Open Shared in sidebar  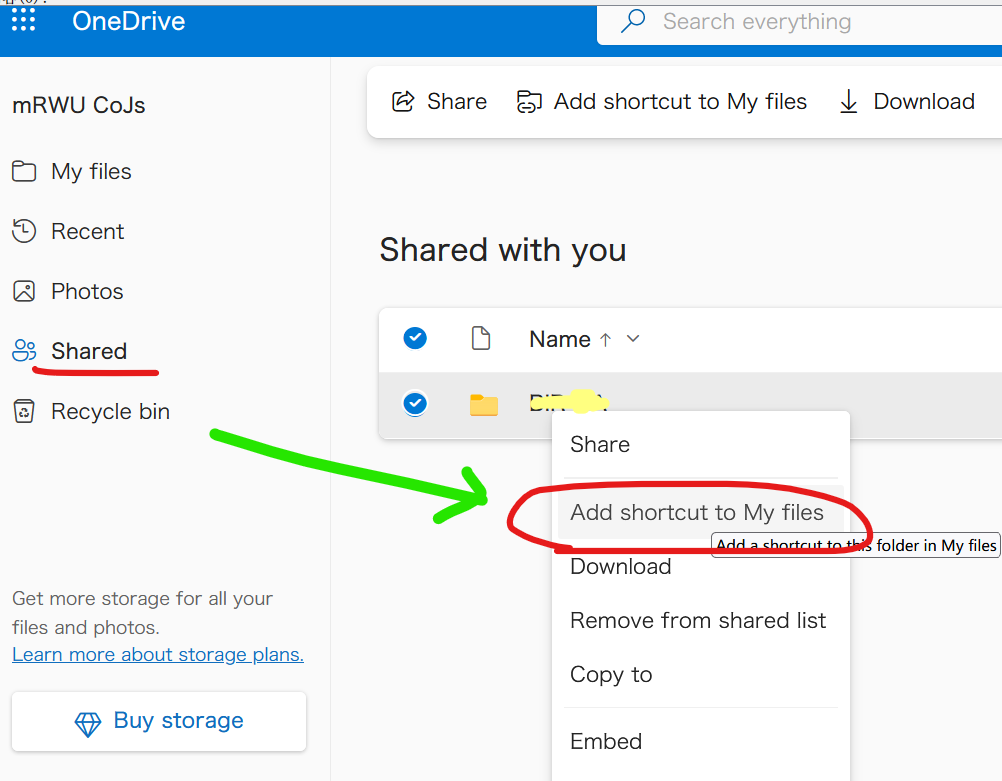[x=89, y=351]
